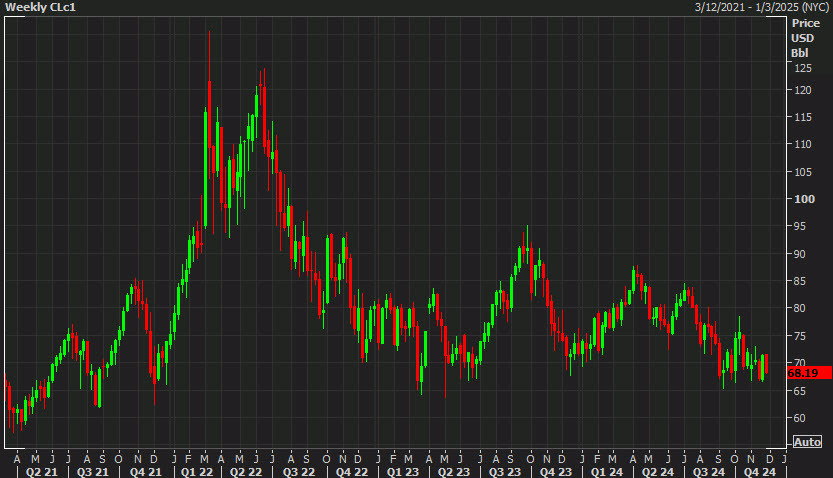This screenshot has height=478, width=833.
Task: Click the Q1 24 quarter label
Action: [607, 472]
